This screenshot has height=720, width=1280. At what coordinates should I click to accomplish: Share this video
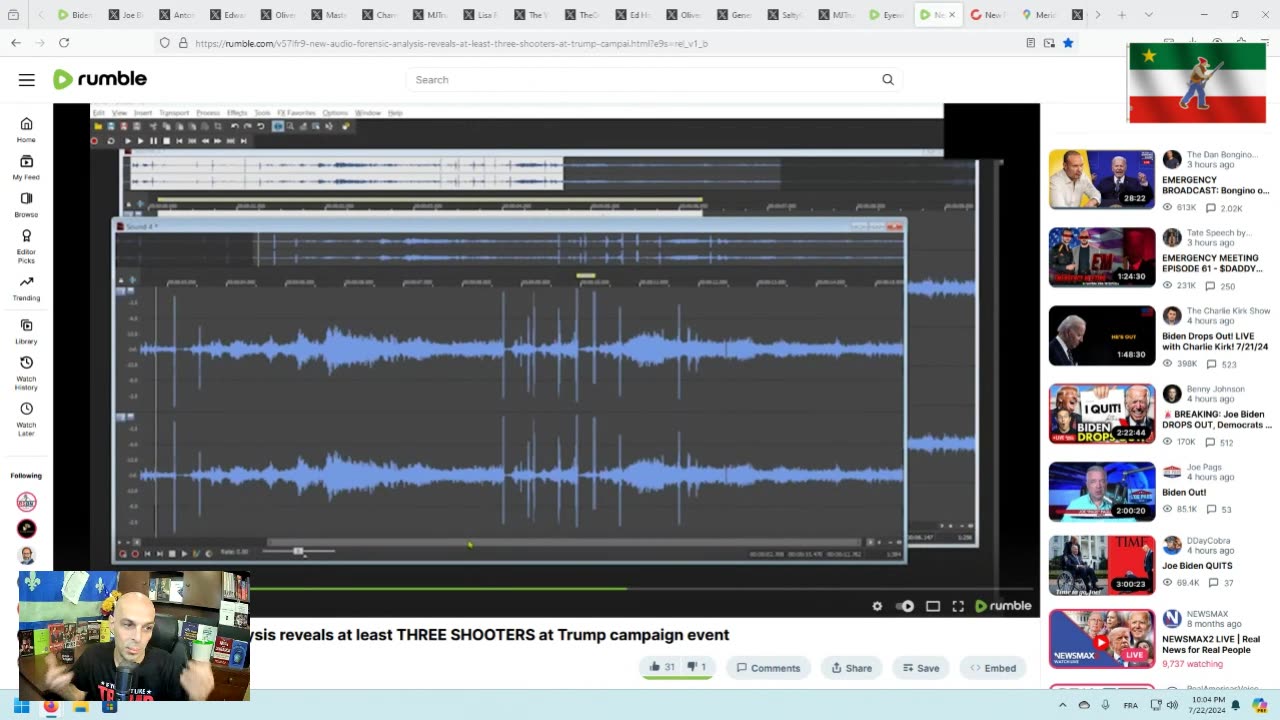(851, 668)
